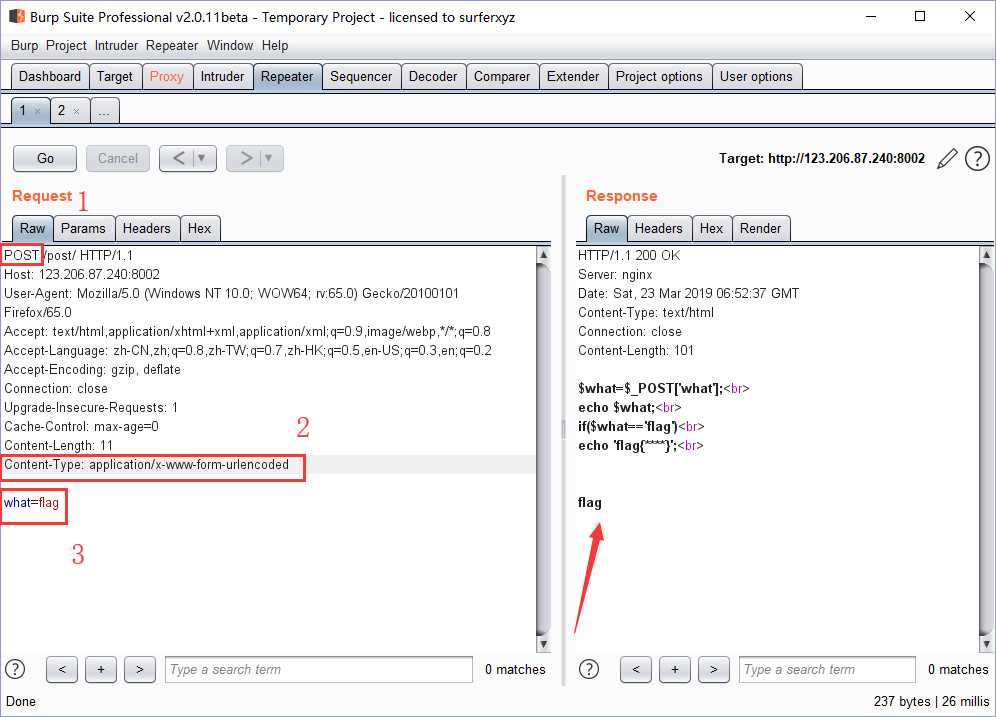Open the Intruder menu

116,46
